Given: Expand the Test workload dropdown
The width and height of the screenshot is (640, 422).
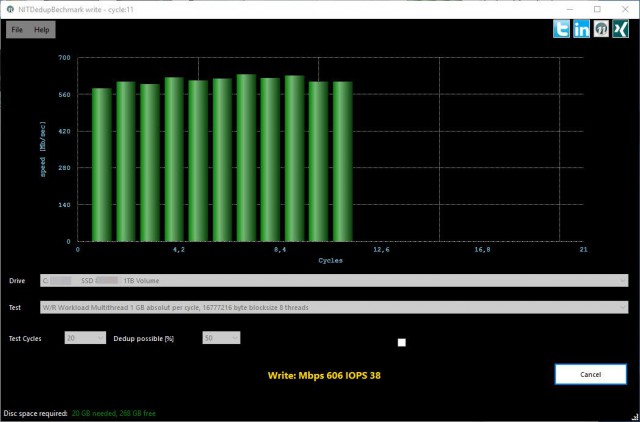Looking at the screenshot, I should tap(334, 307).
